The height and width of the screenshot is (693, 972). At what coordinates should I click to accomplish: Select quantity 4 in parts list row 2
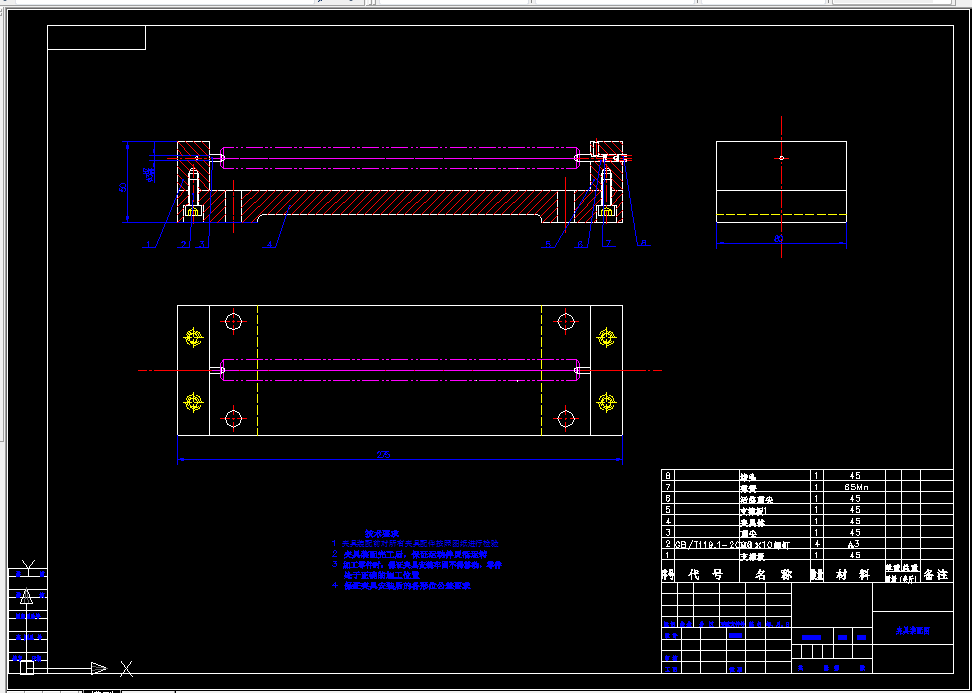click(x=818, y=544)
